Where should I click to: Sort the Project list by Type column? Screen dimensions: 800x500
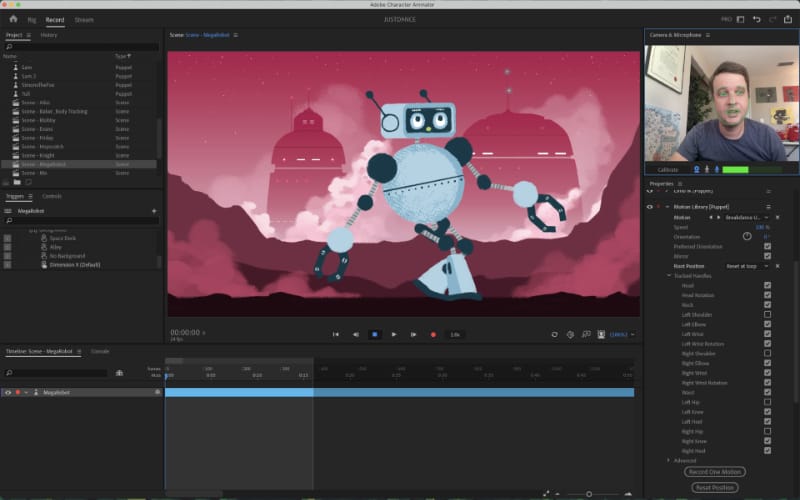122,56
